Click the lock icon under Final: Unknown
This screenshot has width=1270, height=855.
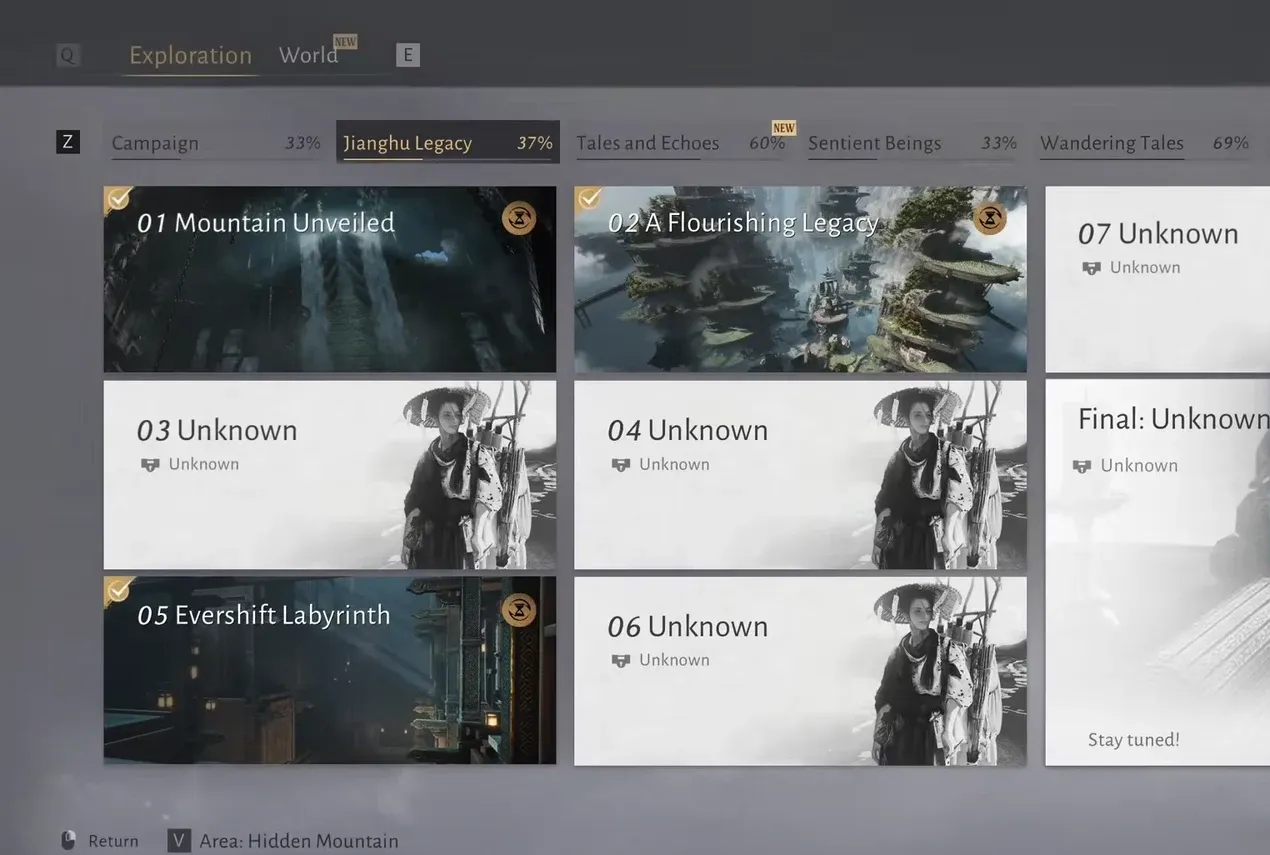pos(1082,466)
